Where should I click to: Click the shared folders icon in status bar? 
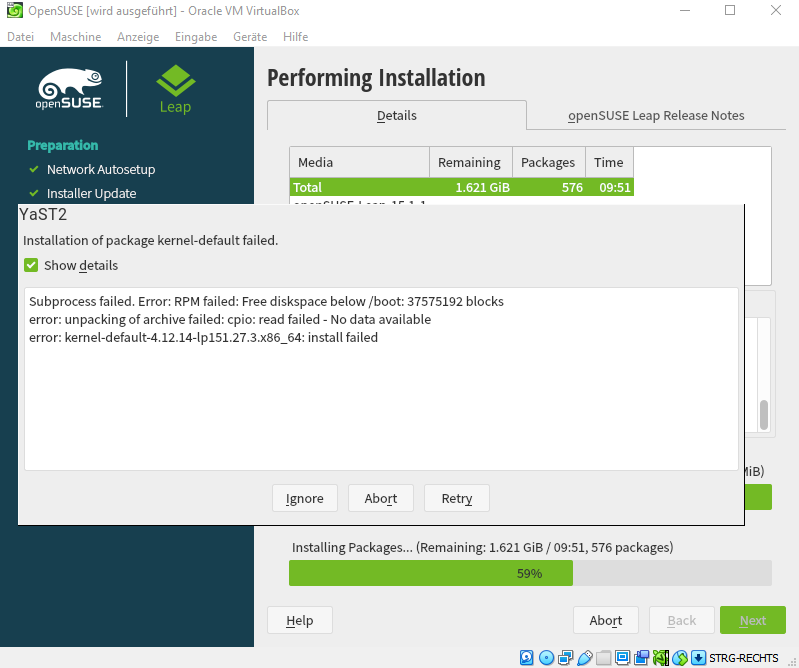pos(604,658)
